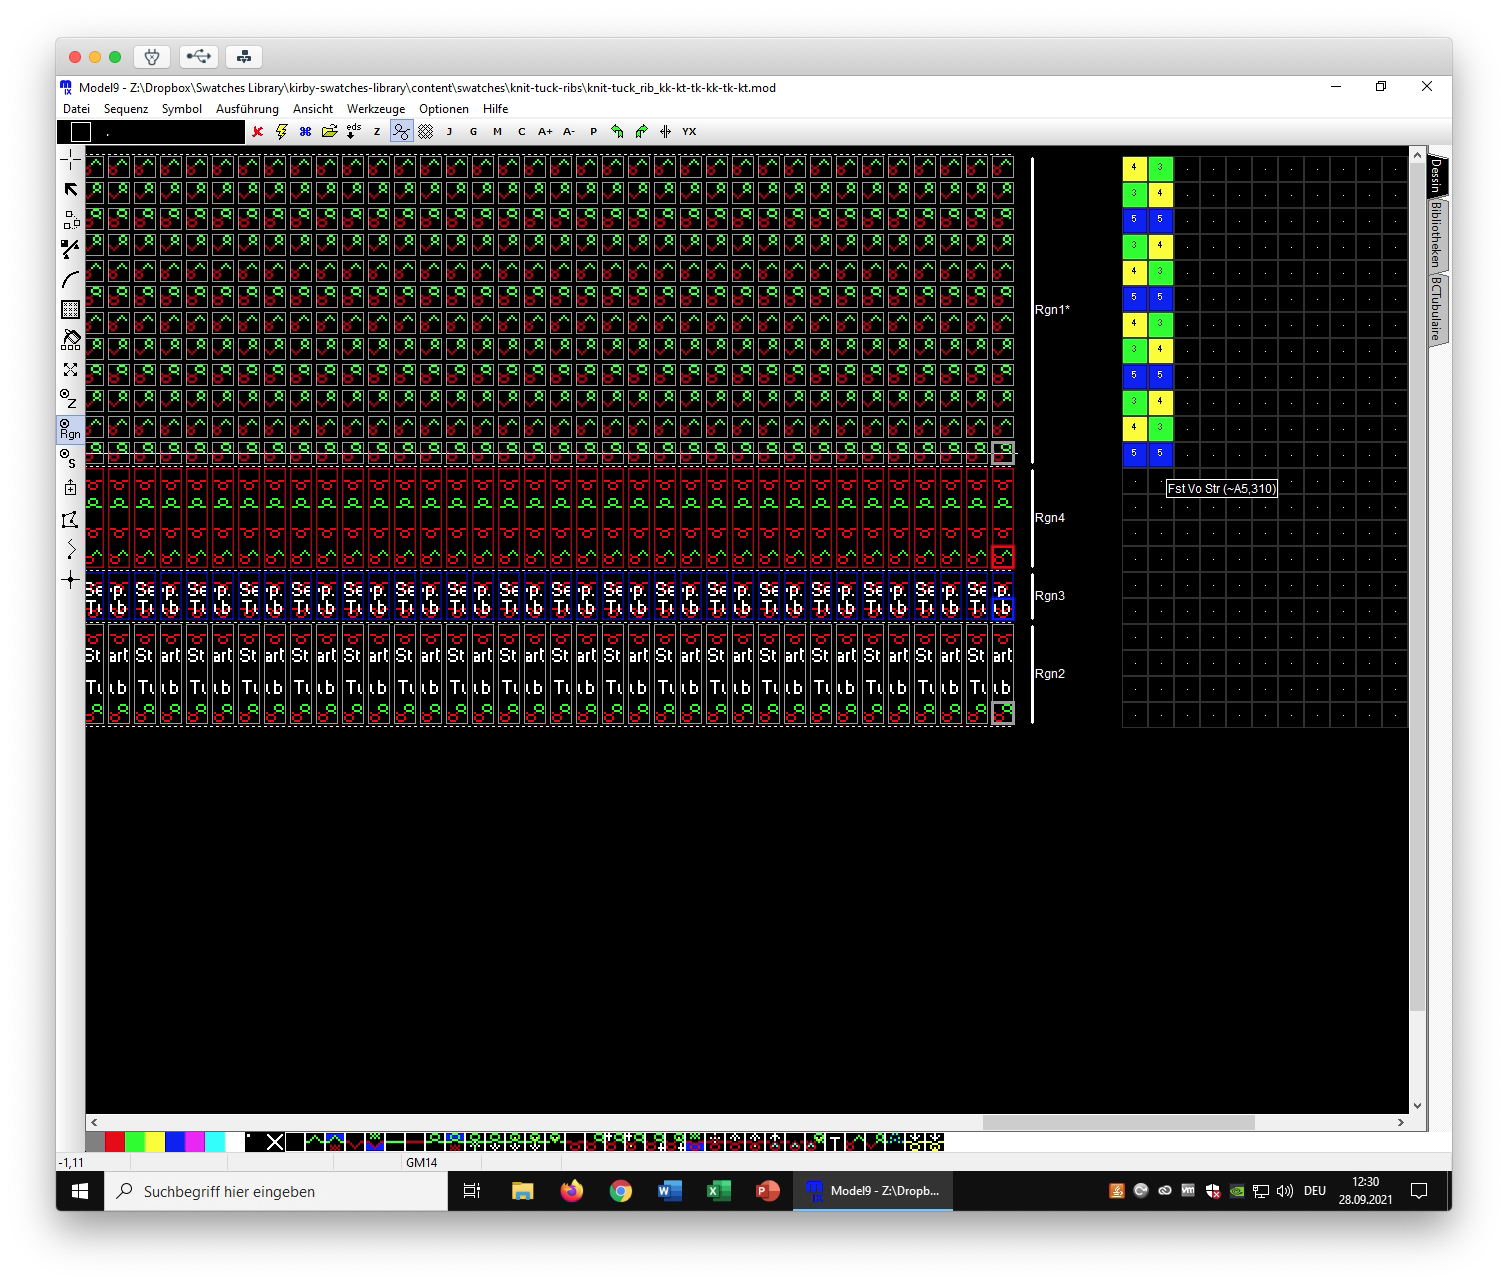Toggle the Rgn region mode button
The image size is (1508, 1285).
click(70, 429)
